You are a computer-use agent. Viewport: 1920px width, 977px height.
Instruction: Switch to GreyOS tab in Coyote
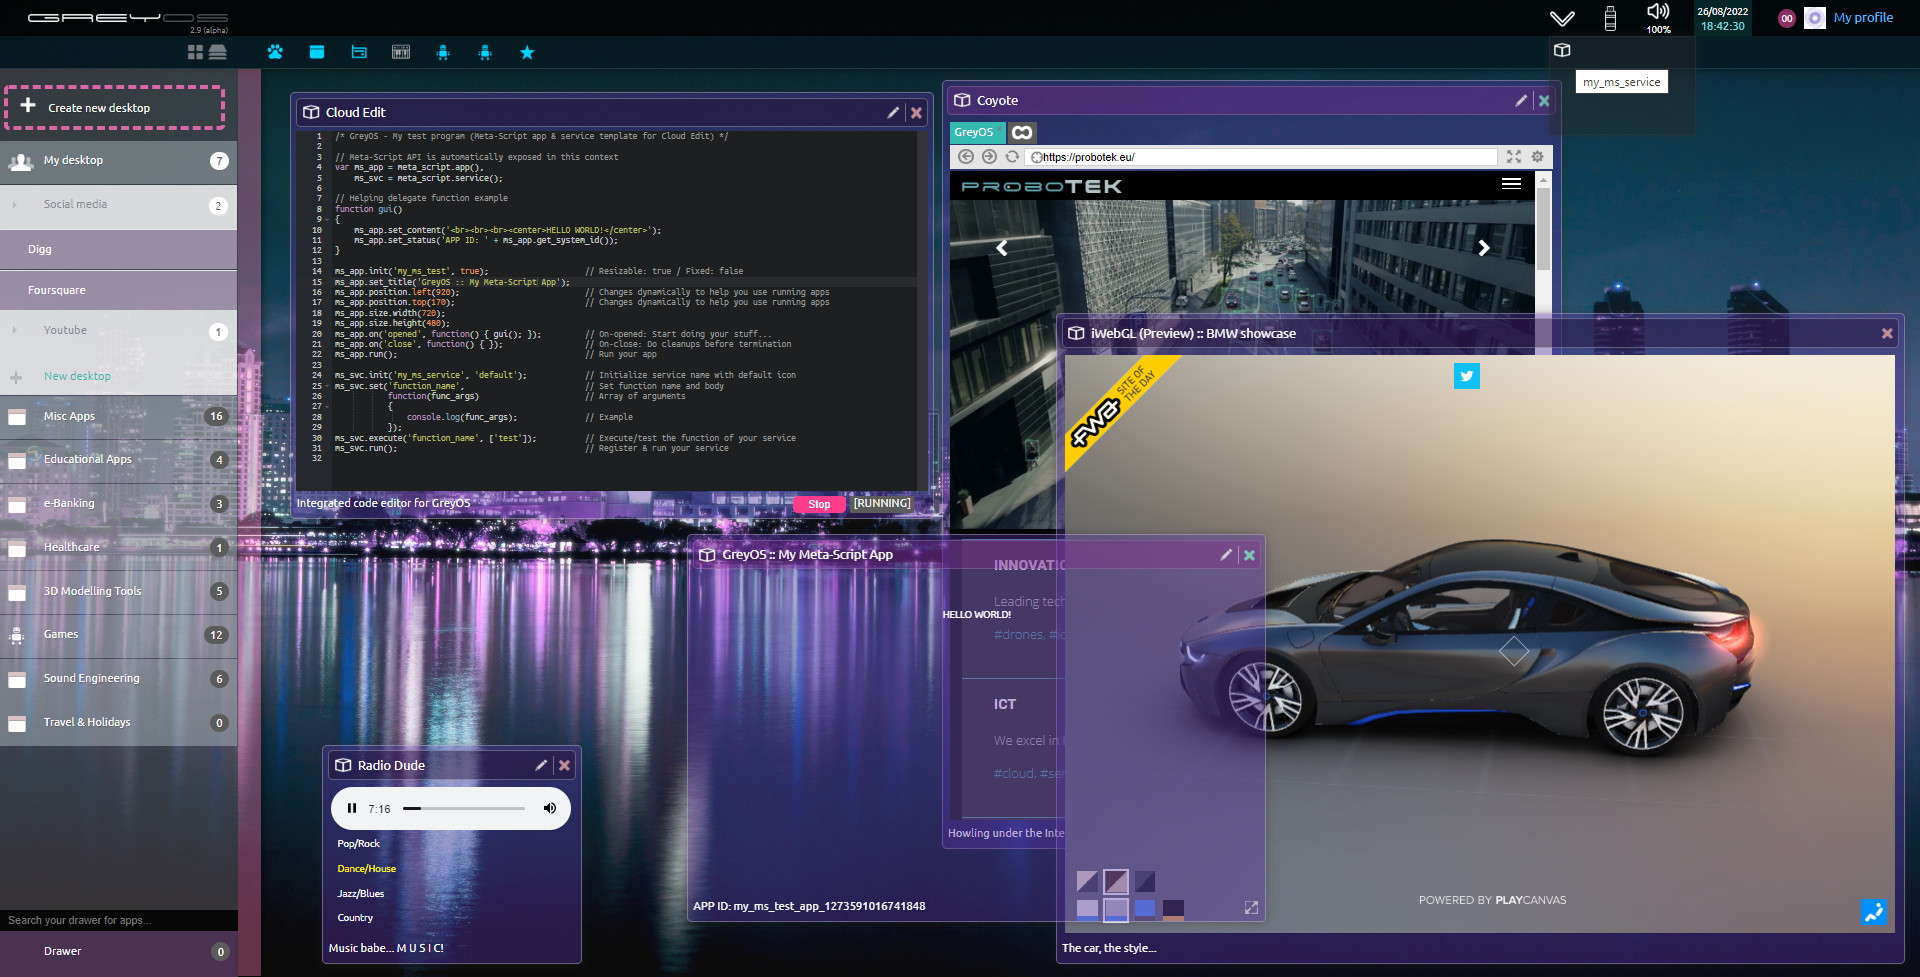976,132
